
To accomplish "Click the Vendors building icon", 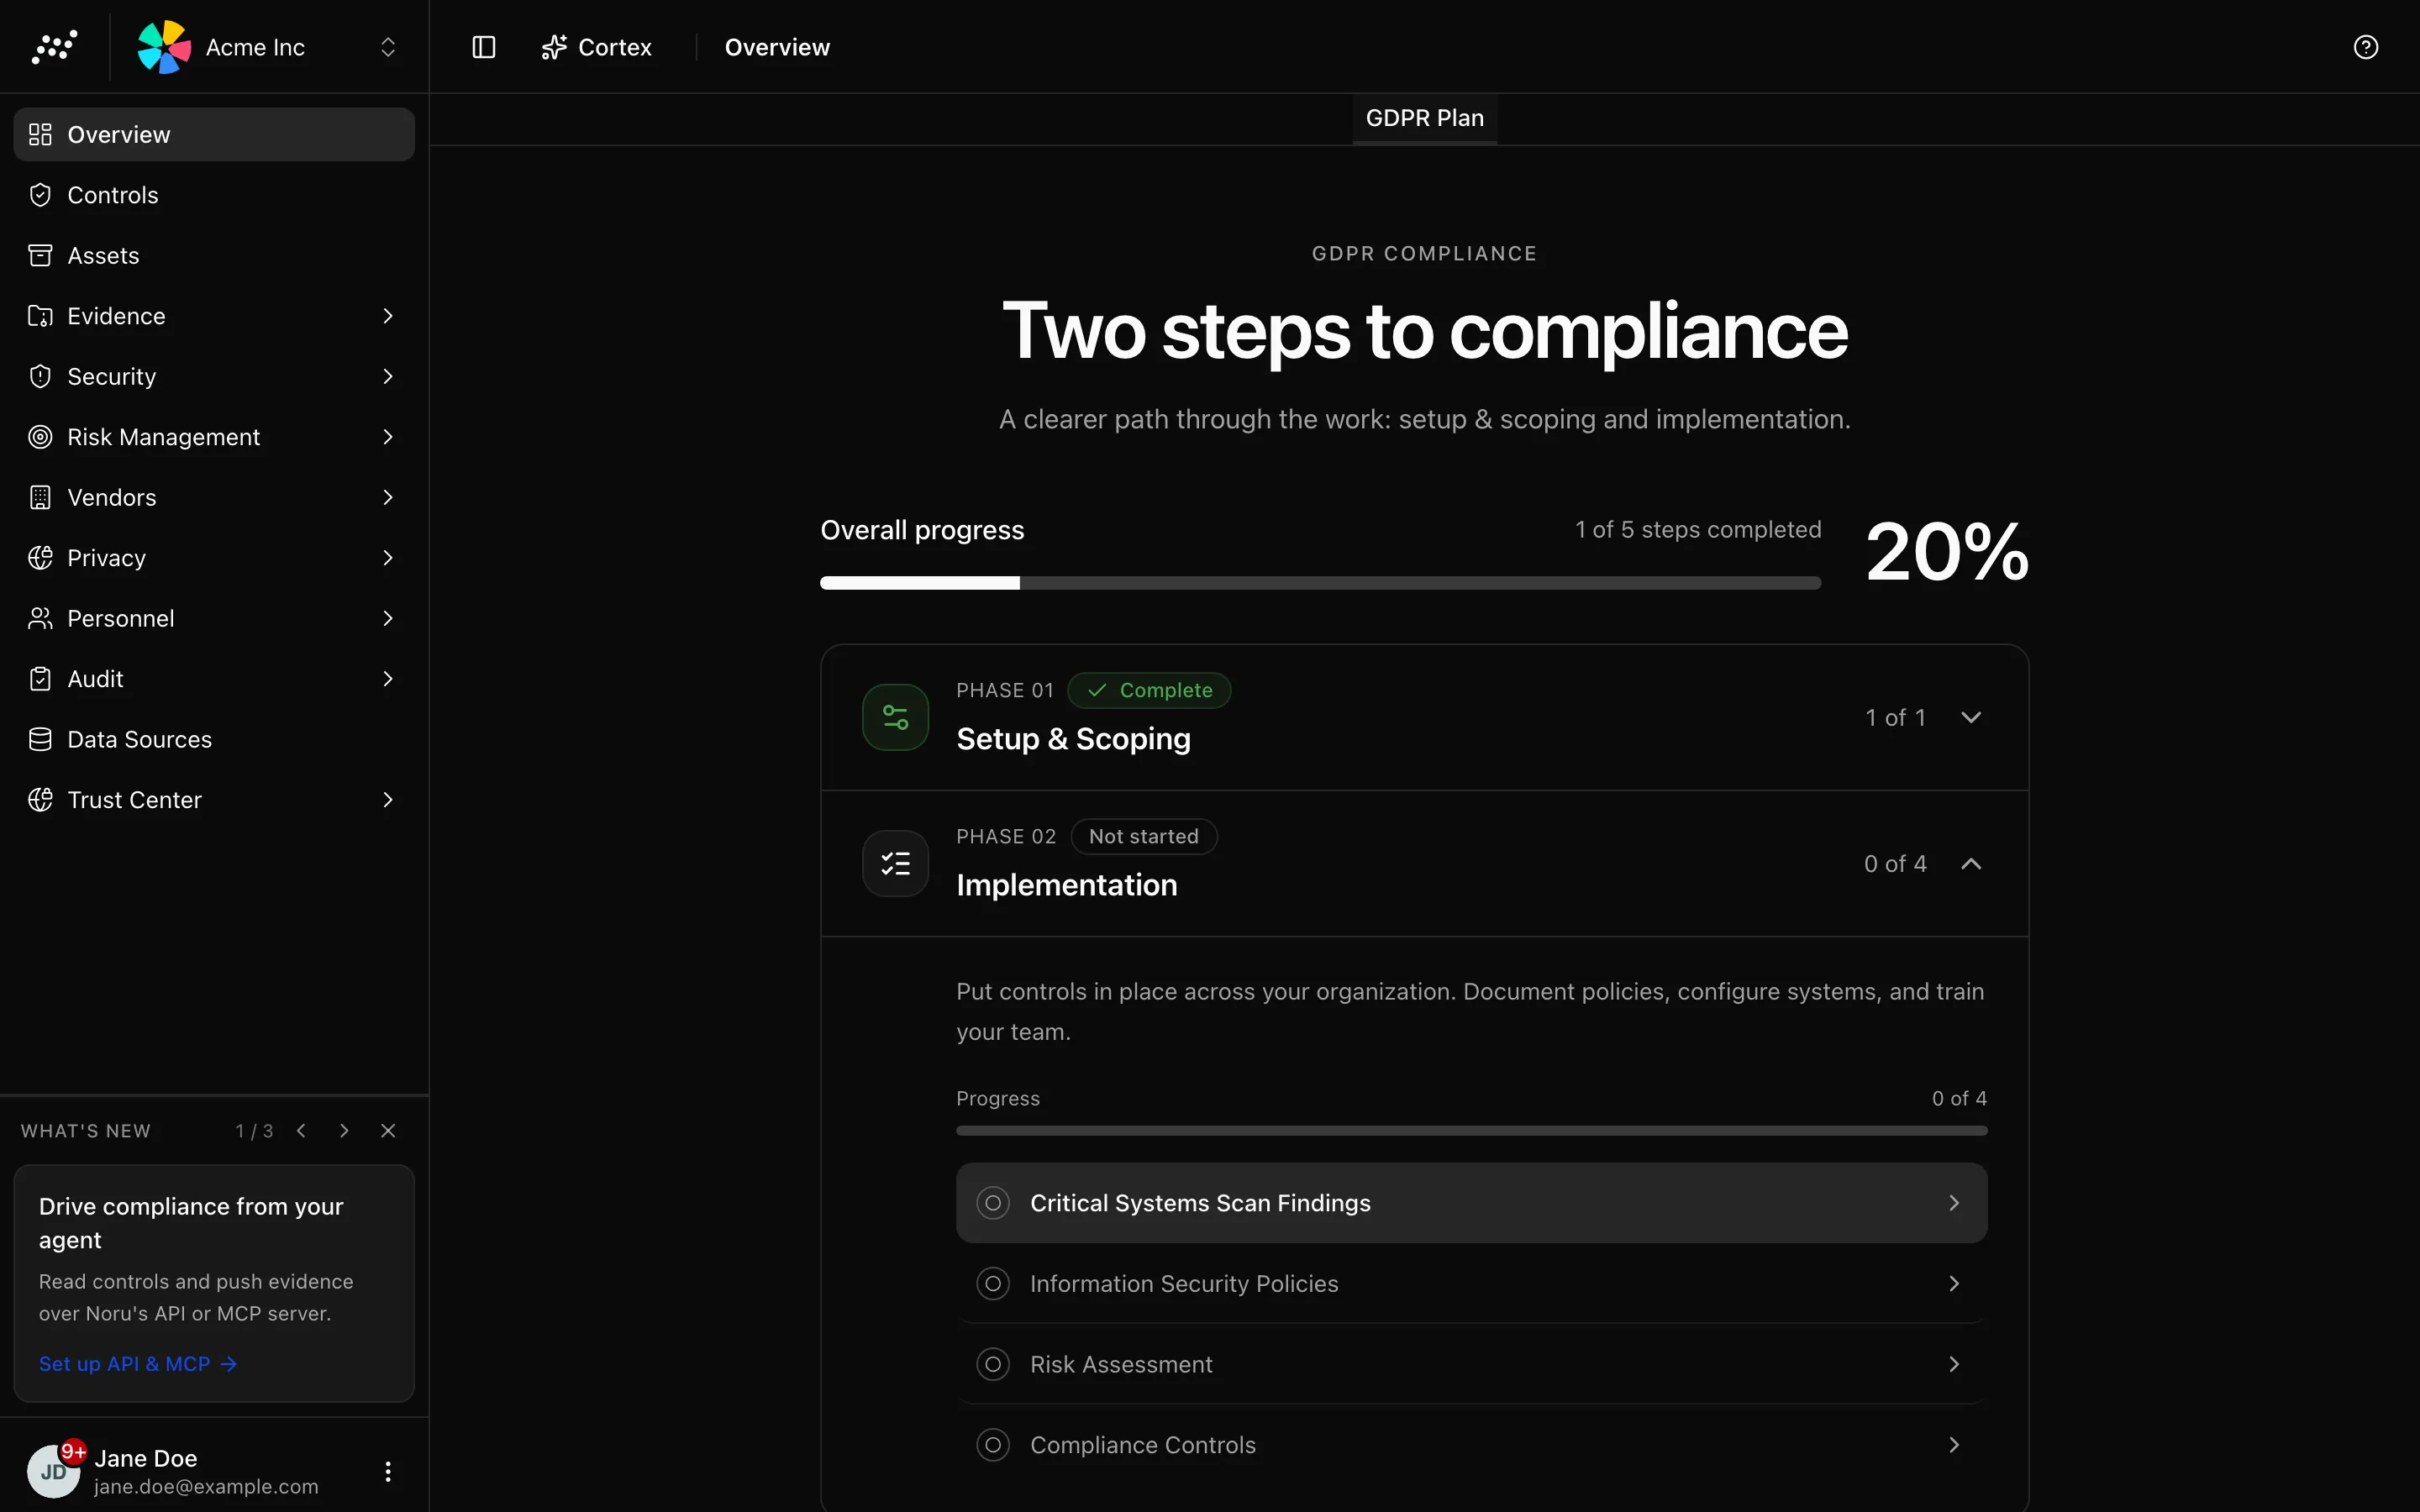I will click(x=40, y=497).
